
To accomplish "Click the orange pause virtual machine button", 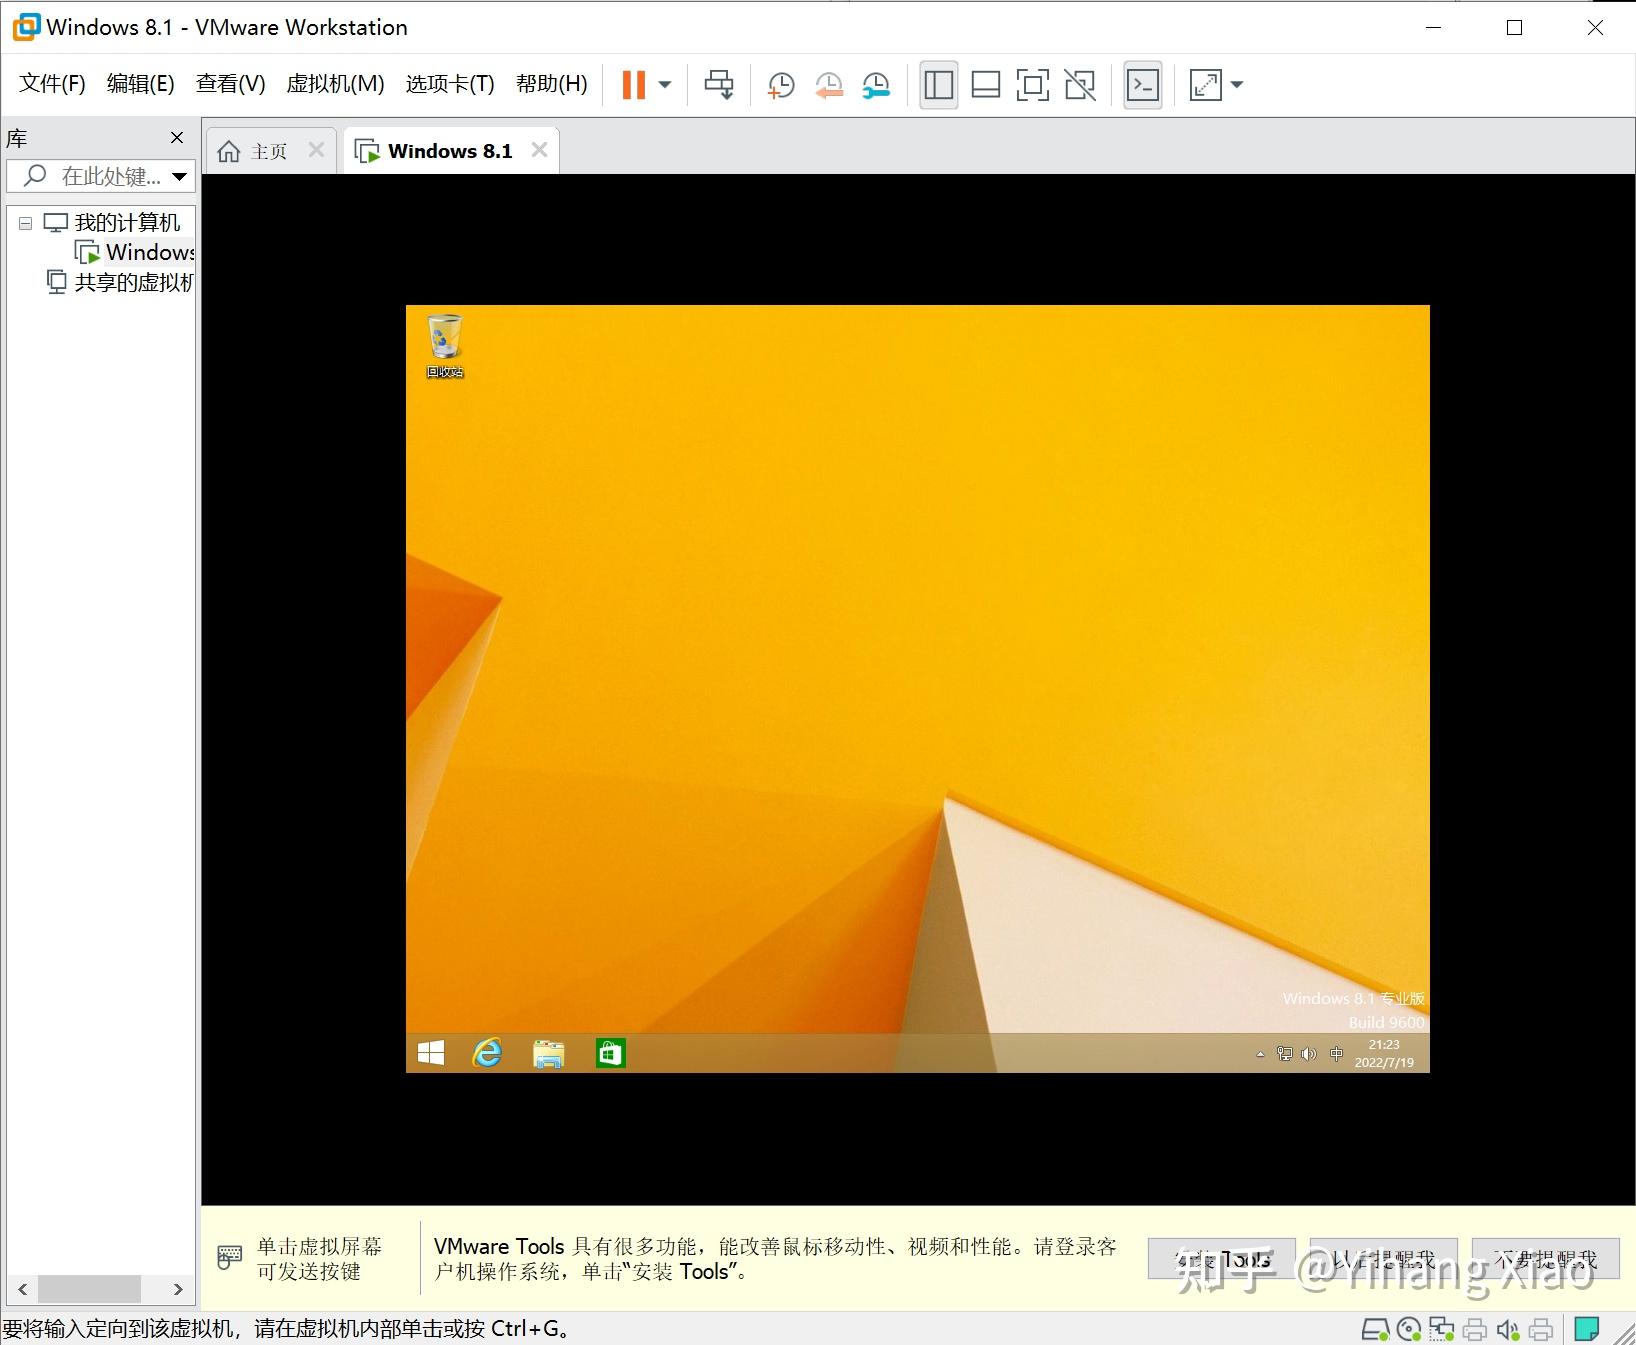I will [633, 85].
